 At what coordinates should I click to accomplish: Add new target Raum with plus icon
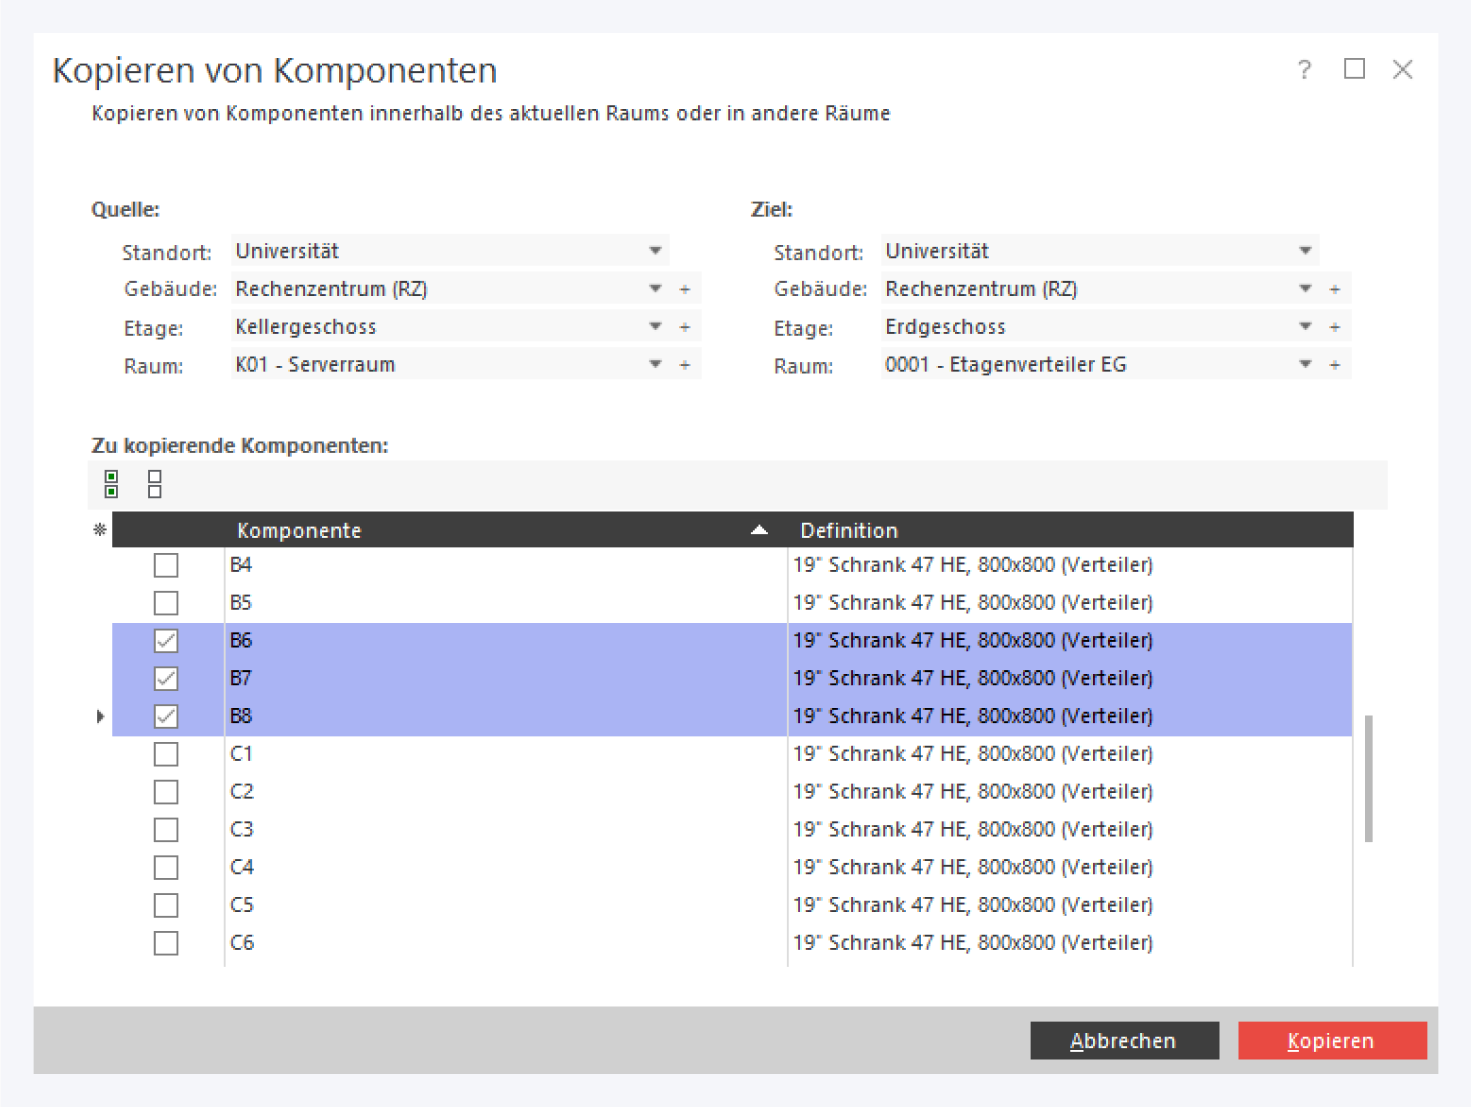coord(1335,365)
